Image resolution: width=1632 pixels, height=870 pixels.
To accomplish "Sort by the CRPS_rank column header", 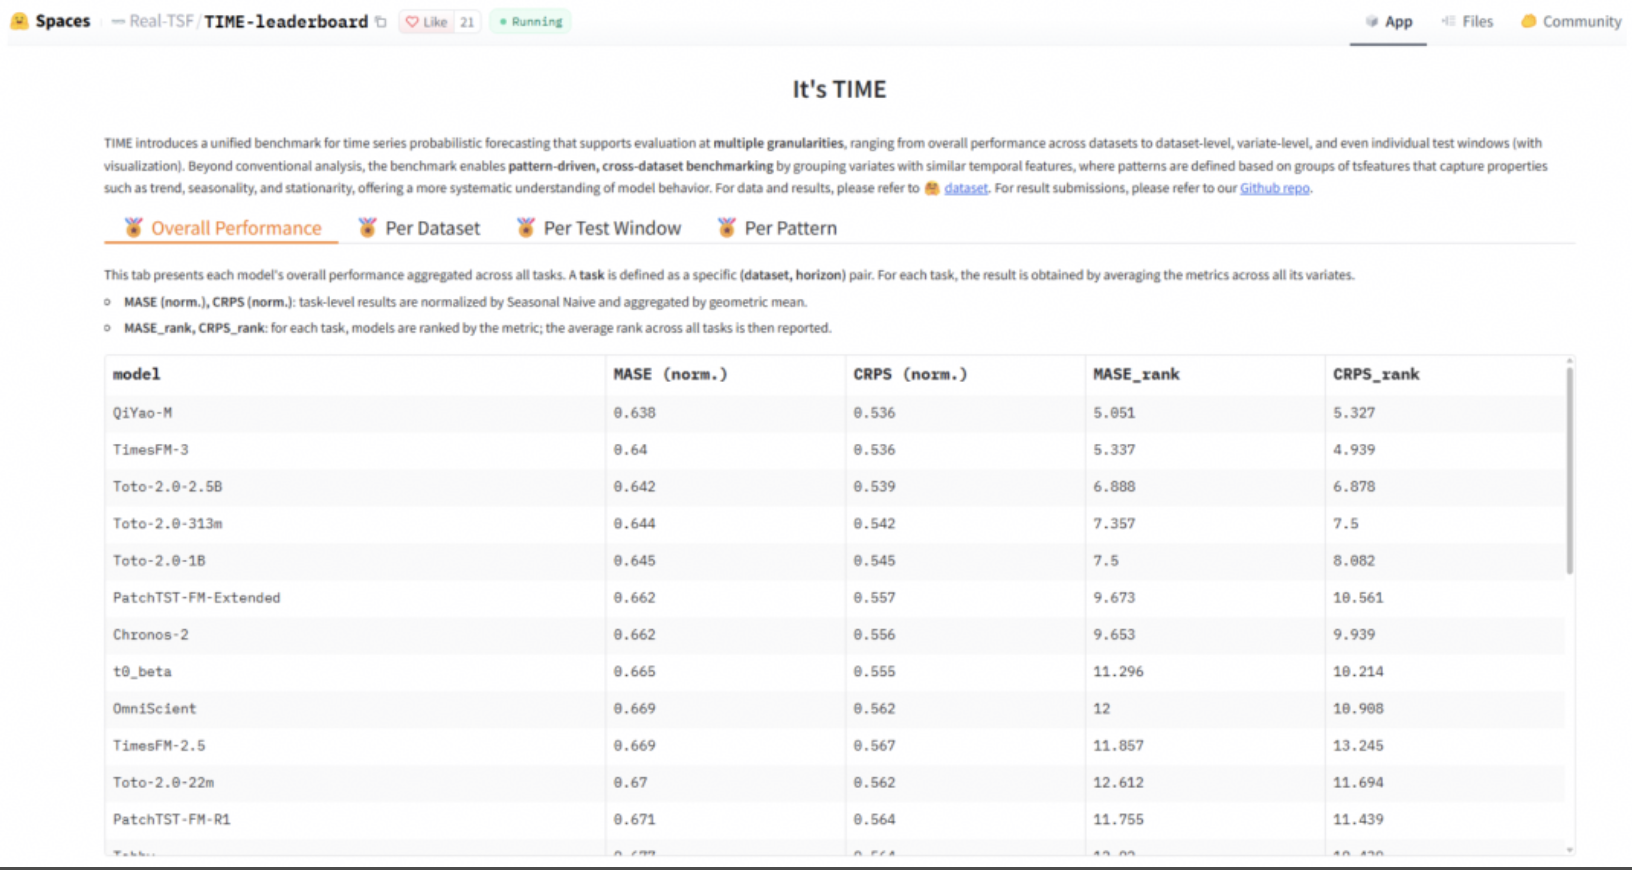I will (x=1376, y=374).
